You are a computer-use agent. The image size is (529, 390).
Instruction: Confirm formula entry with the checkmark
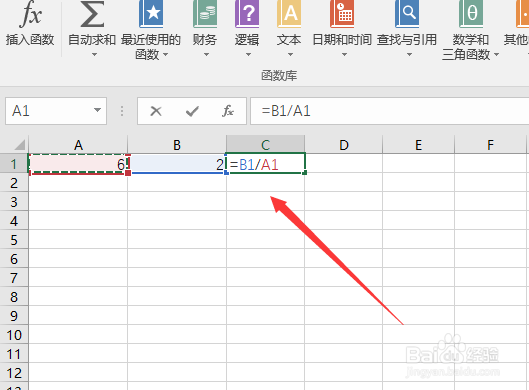click(192, 111)
